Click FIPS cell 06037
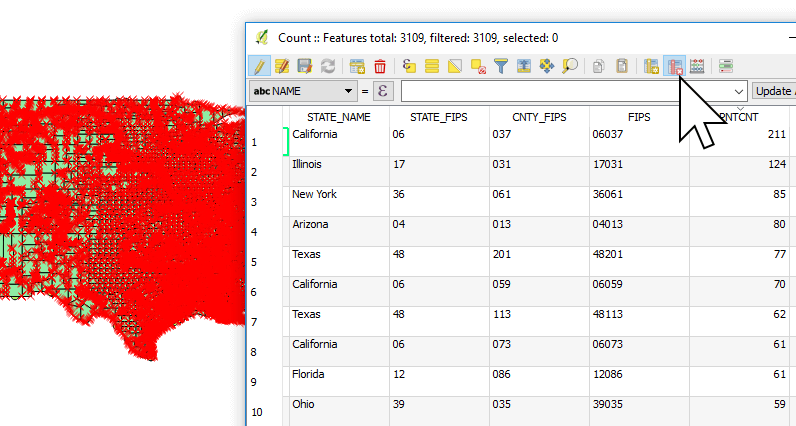Image resolution: width=796 pixels, height=426 pixels. [639, 142]
